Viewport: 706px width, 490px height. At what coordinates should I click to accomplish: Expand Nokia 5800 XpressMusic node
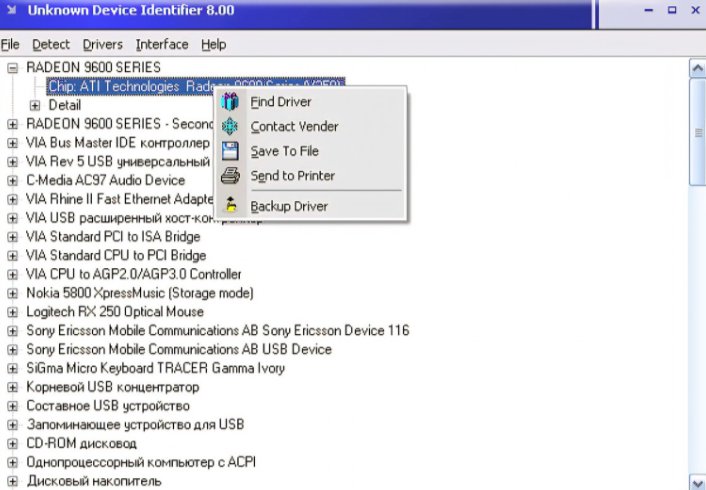click(13, 294)
